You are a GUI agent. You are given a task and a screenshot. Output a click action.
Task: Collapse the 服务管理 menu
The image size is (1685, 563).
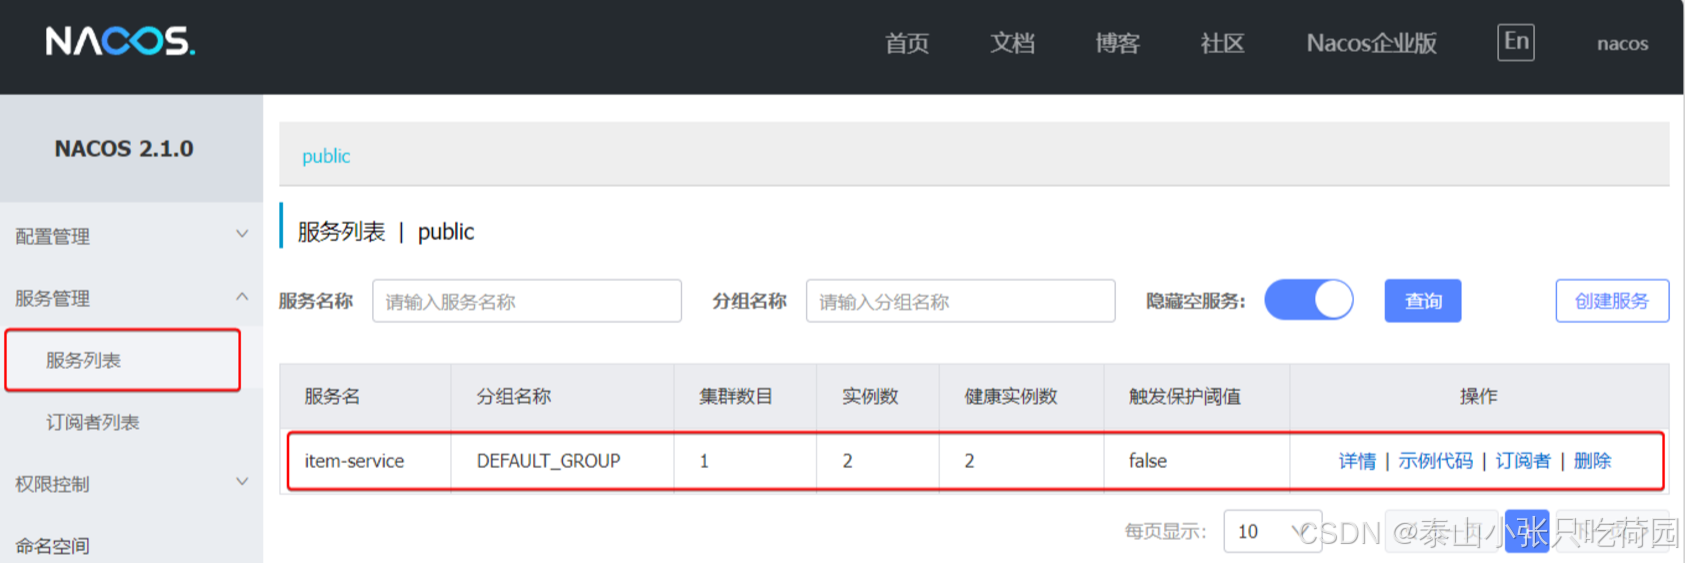(131, 298)
